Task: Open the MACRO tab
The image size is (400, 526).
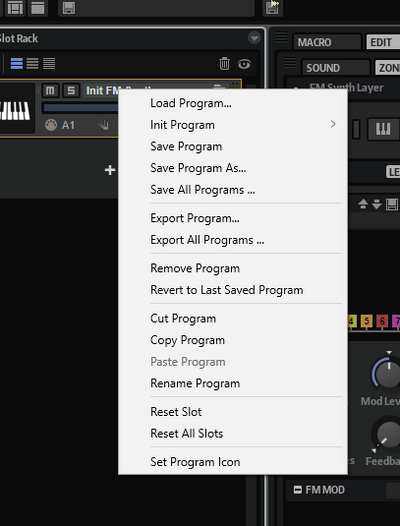Action: (x=327, y=42)
